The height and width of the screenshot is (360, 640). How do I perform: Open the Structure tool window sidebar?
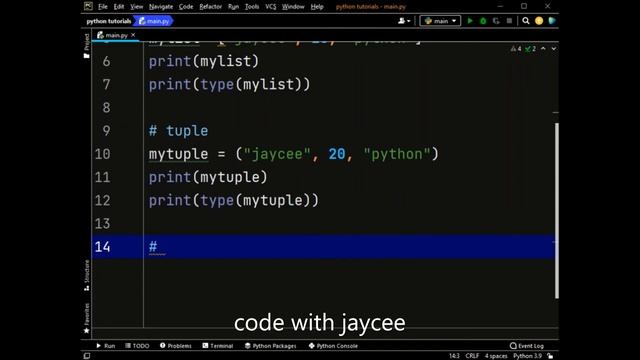87,275
